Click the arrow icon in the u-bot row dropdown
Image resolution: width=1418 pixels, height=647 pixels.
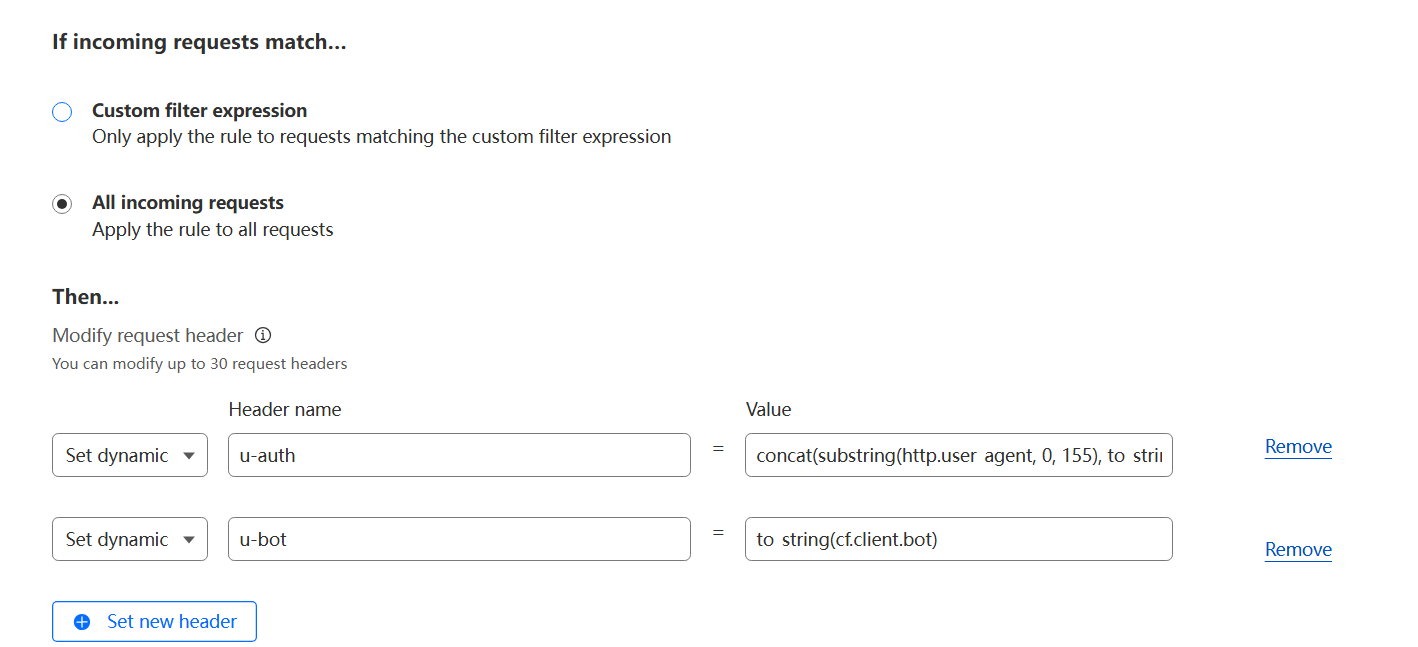click(189, 540)
